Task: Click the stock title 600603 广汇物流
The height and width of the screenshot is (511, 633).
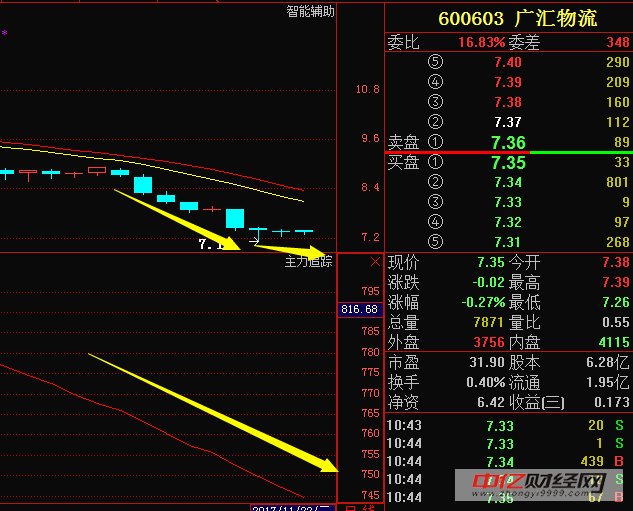Action: [518, 19]
